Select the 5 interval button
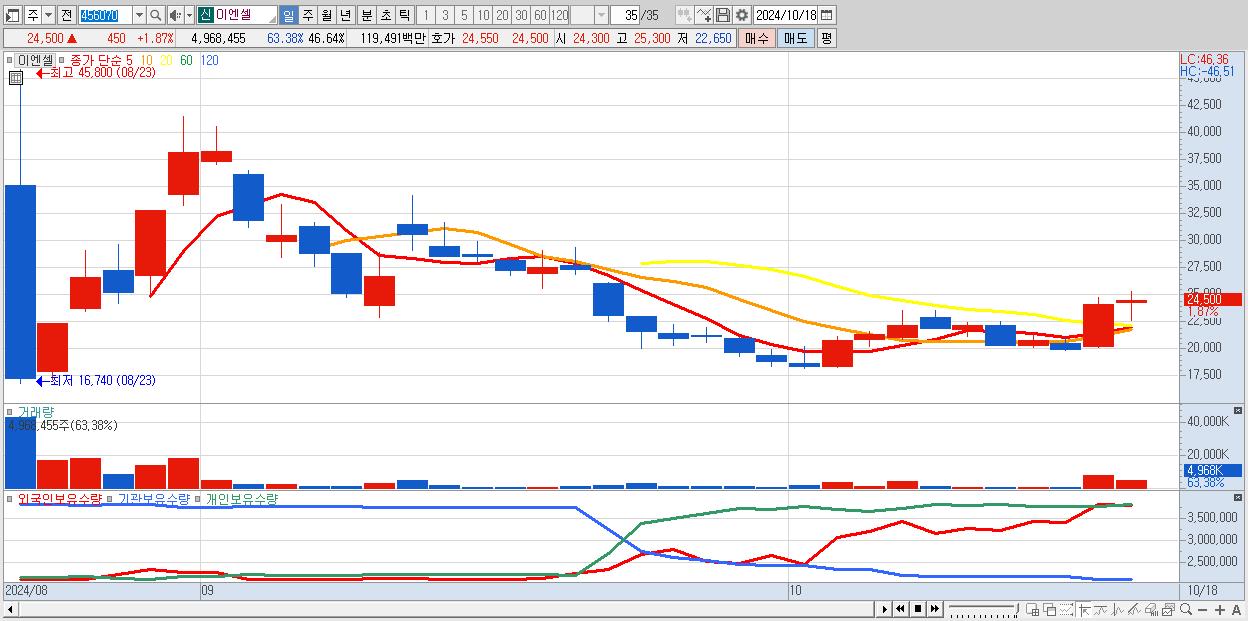The width and height of the screenshot is (1248, 621). coord(464,15)
